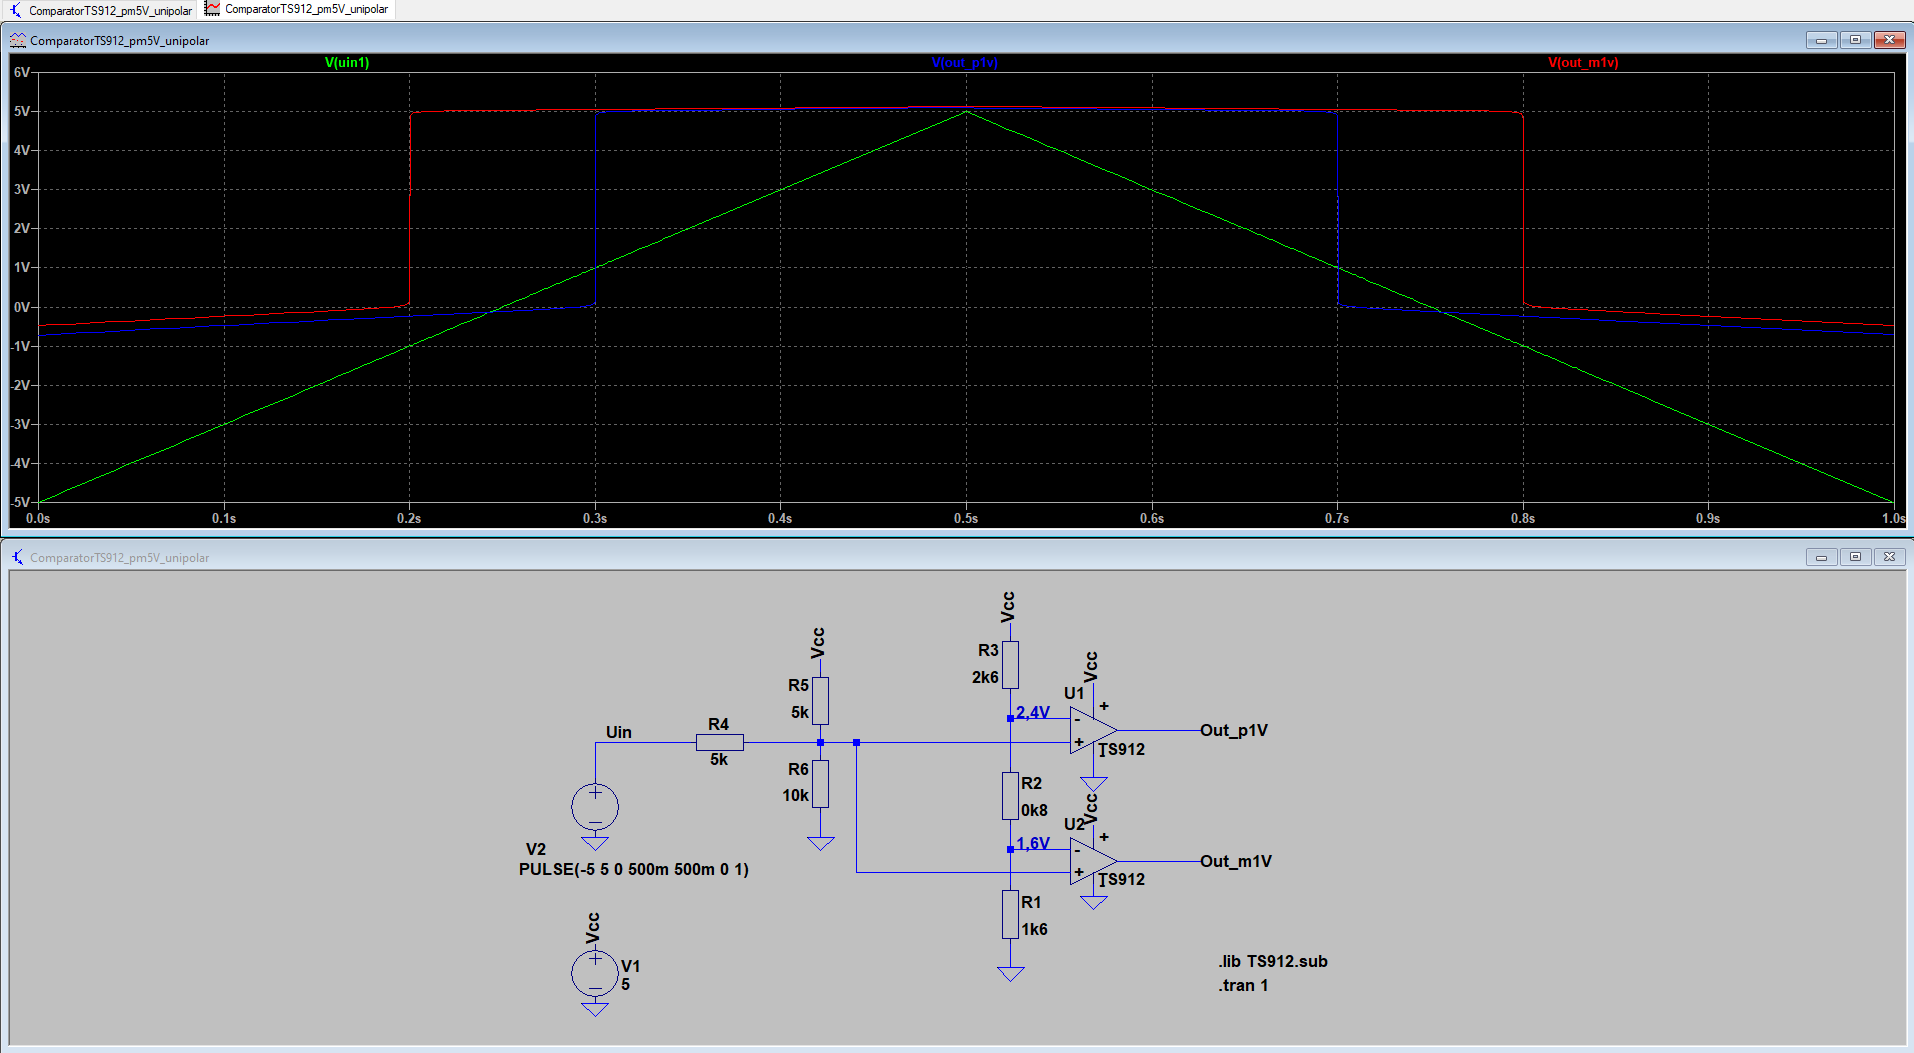
Task: Select resistor R6 symbol
Action: coord(820,784)
